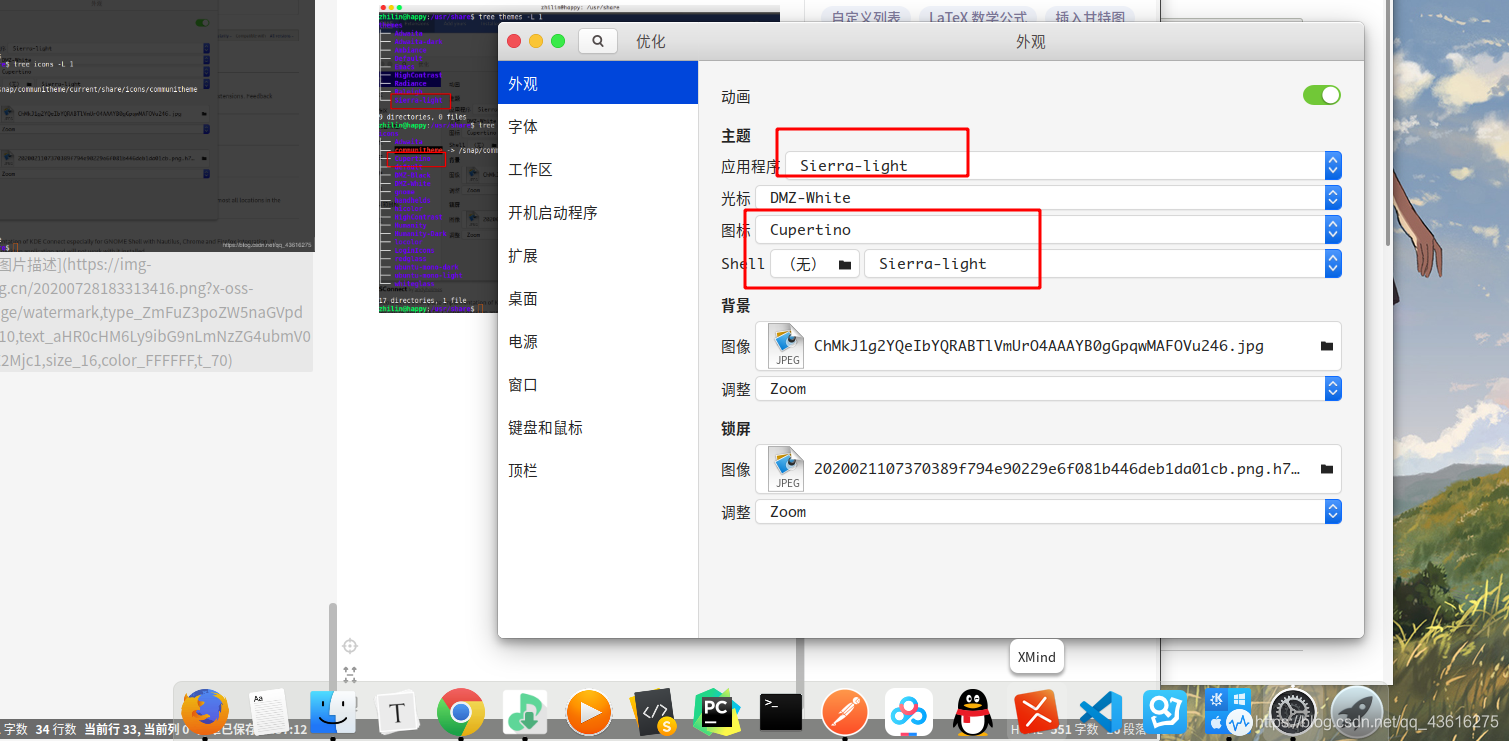Viewport: 1509px width, 741px height.
Task: Choose background image file ChMkJ1g2...jpg
Action: 1048,346
